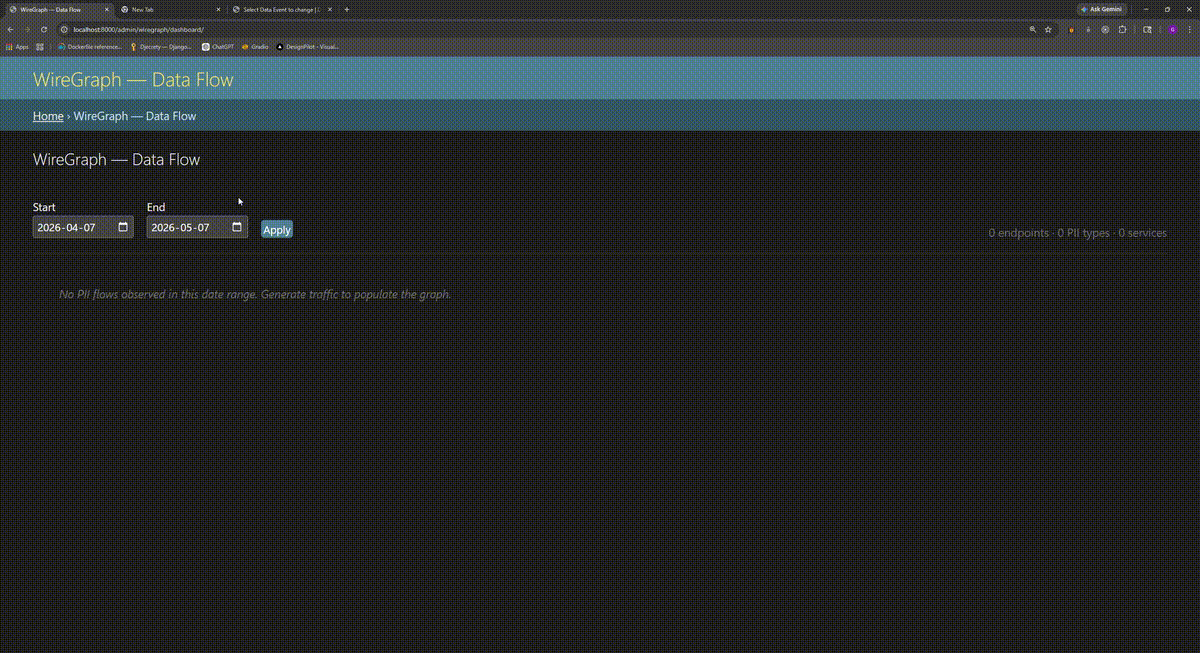Click the orange shield extension icon
Screen dimensions: 1200x653
coord(1072,30)
